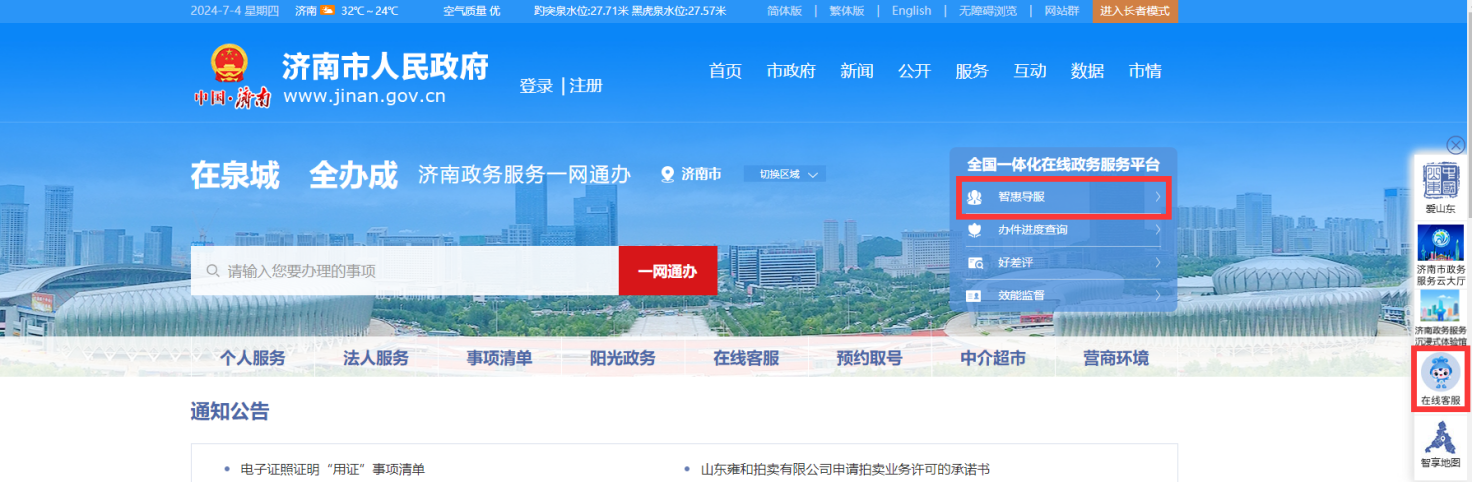Click the 智享地图 map icon
Image resolution: width=1472 pixels, height=482 pixels.
[1440, 437]
